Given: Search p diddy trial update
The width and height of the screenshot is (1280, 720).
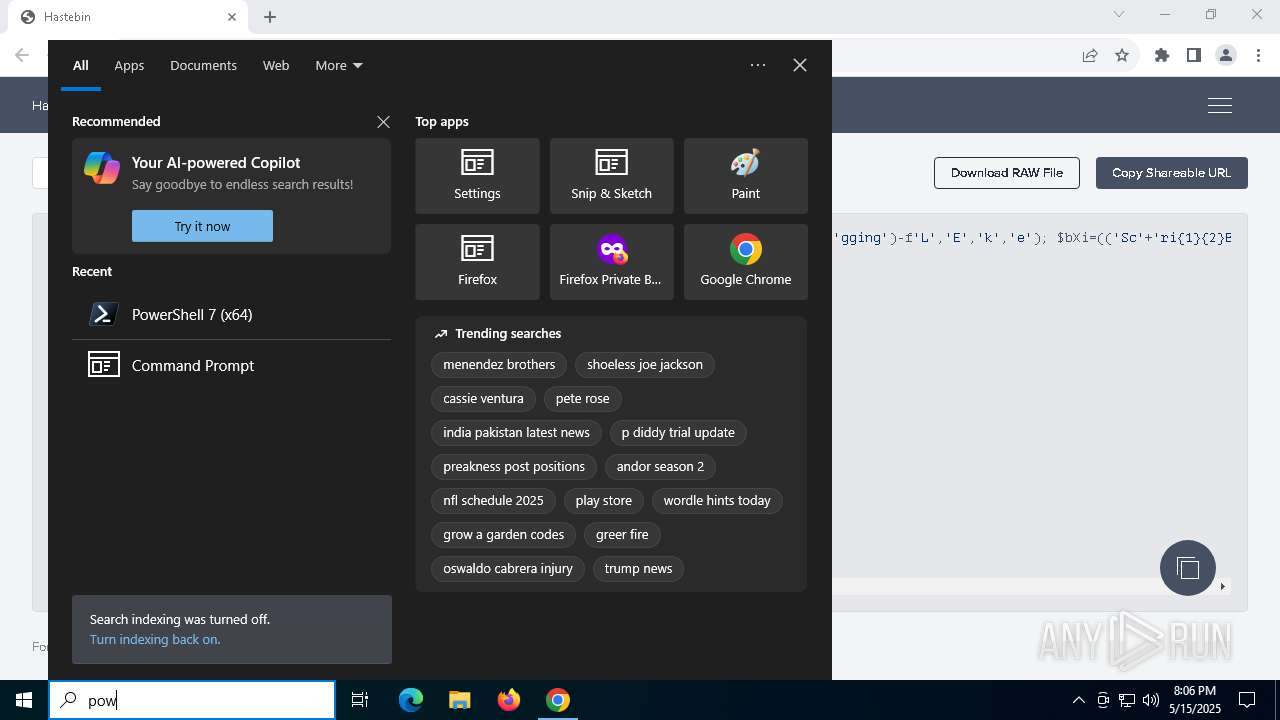Looking at the screenshot, I should point(678,433).
